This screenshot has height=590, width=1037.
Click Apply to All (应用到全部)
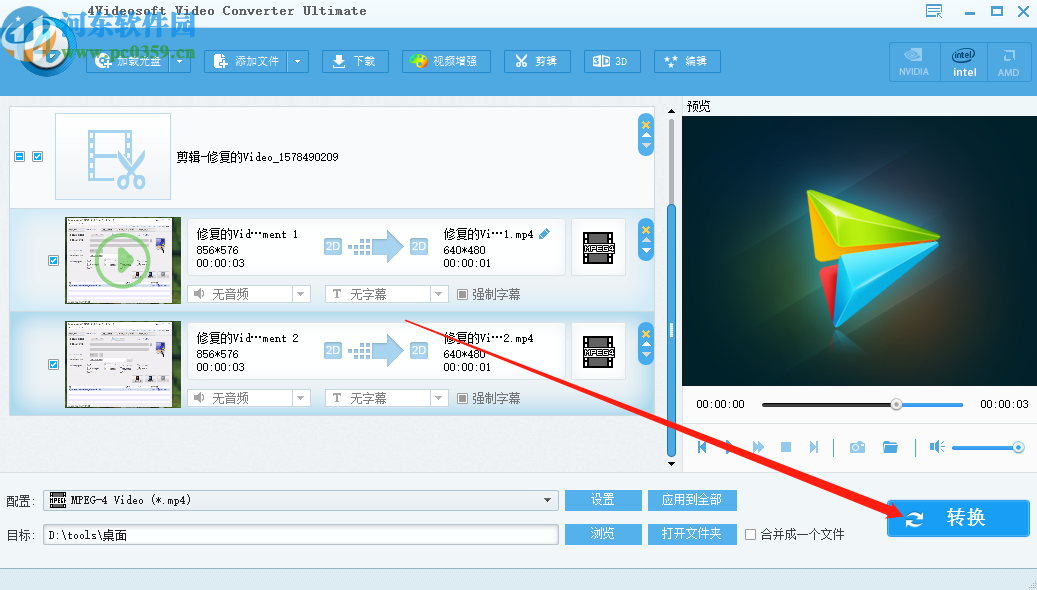(x=692, y=500)
